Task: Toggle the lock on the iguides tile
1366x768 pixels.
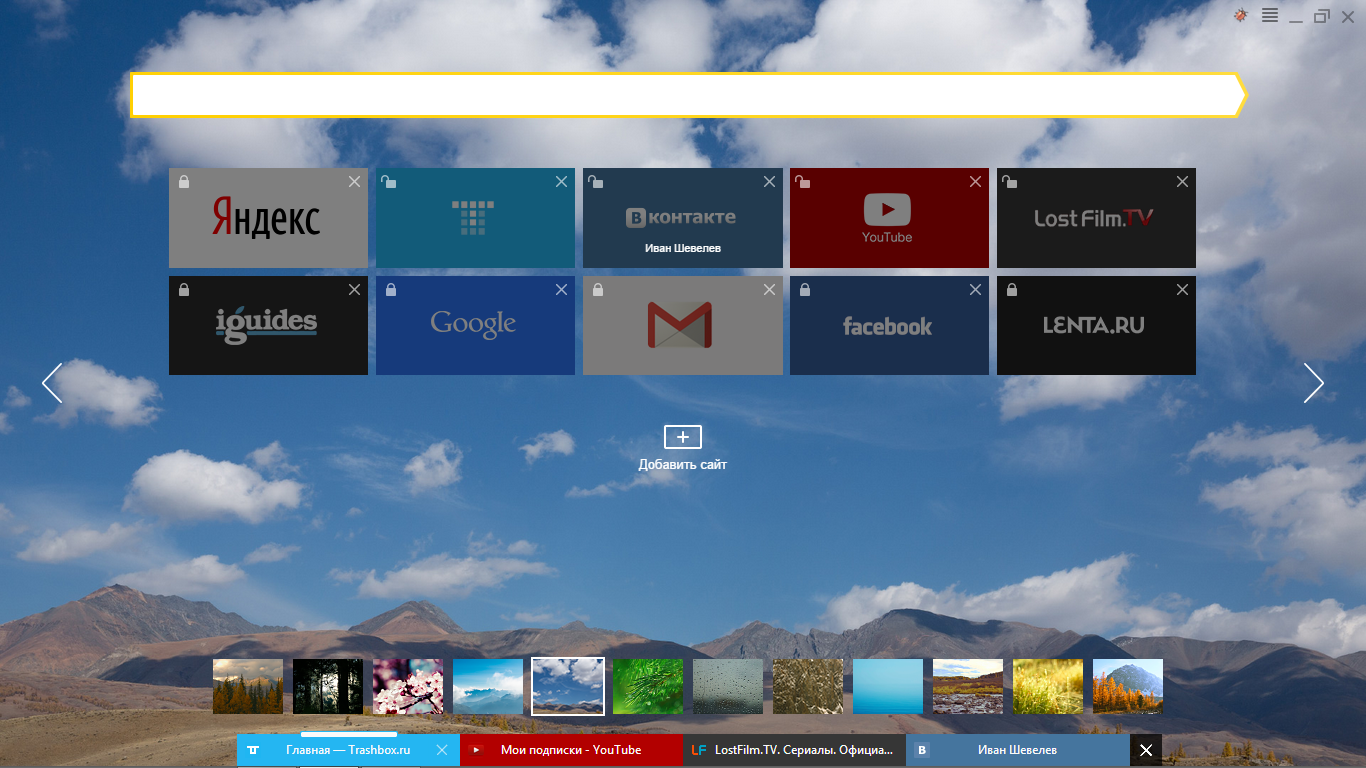Action: click(183, 290)
